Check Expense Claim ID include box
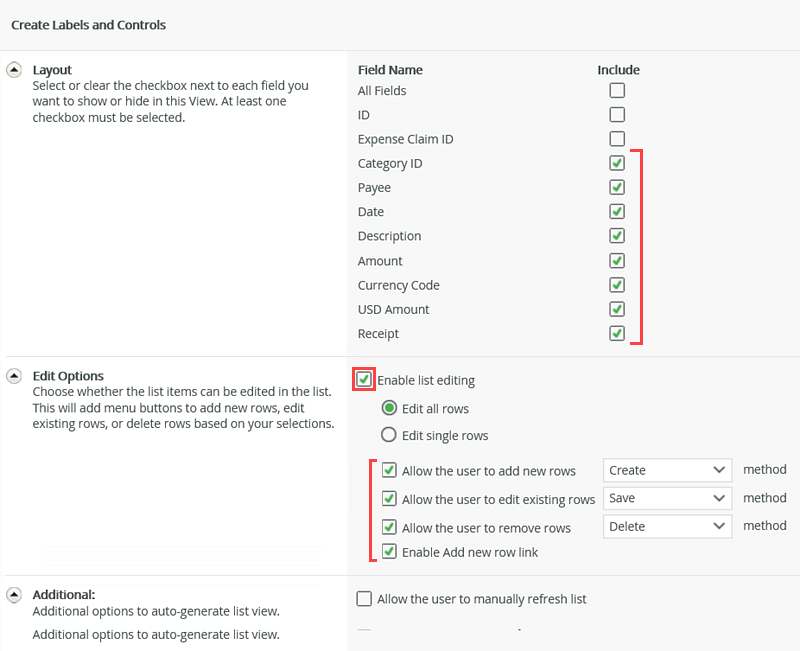This screenshot has height=651, width=800. tap(617, 138)
